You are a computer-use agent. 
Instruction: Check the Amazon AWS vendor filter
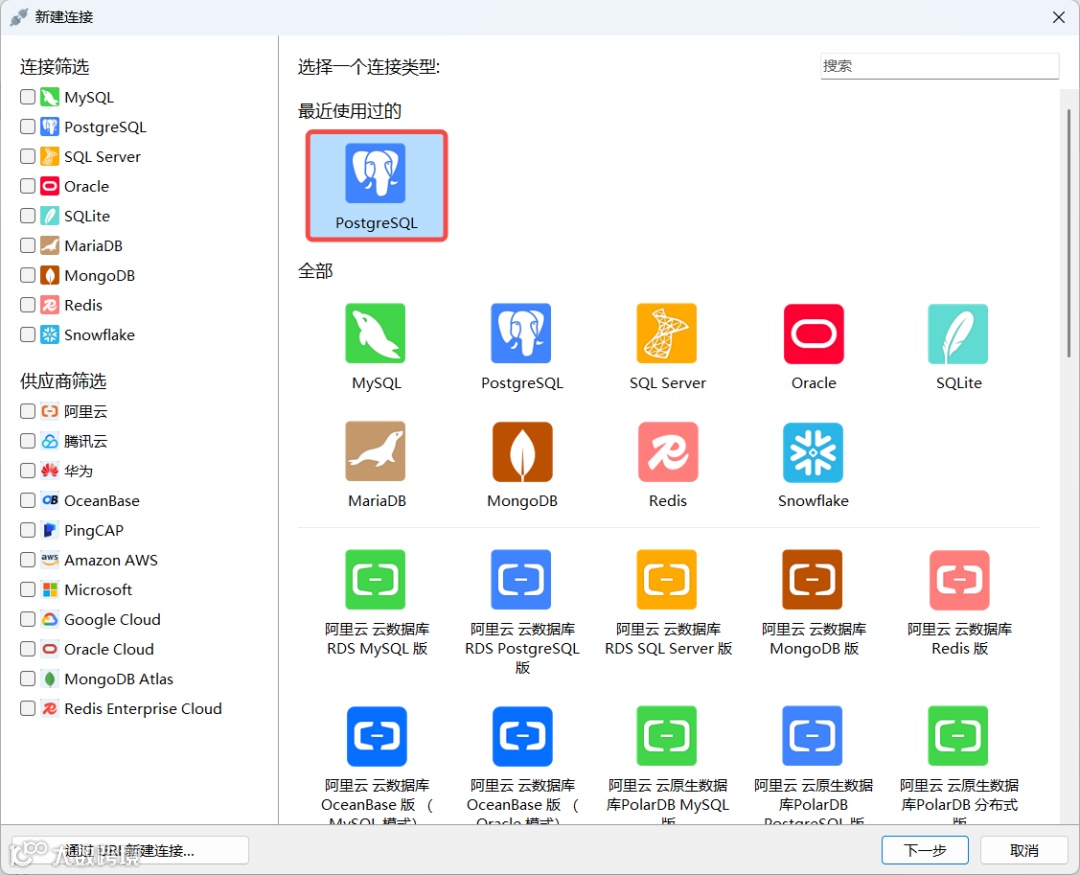click(28, 559)
